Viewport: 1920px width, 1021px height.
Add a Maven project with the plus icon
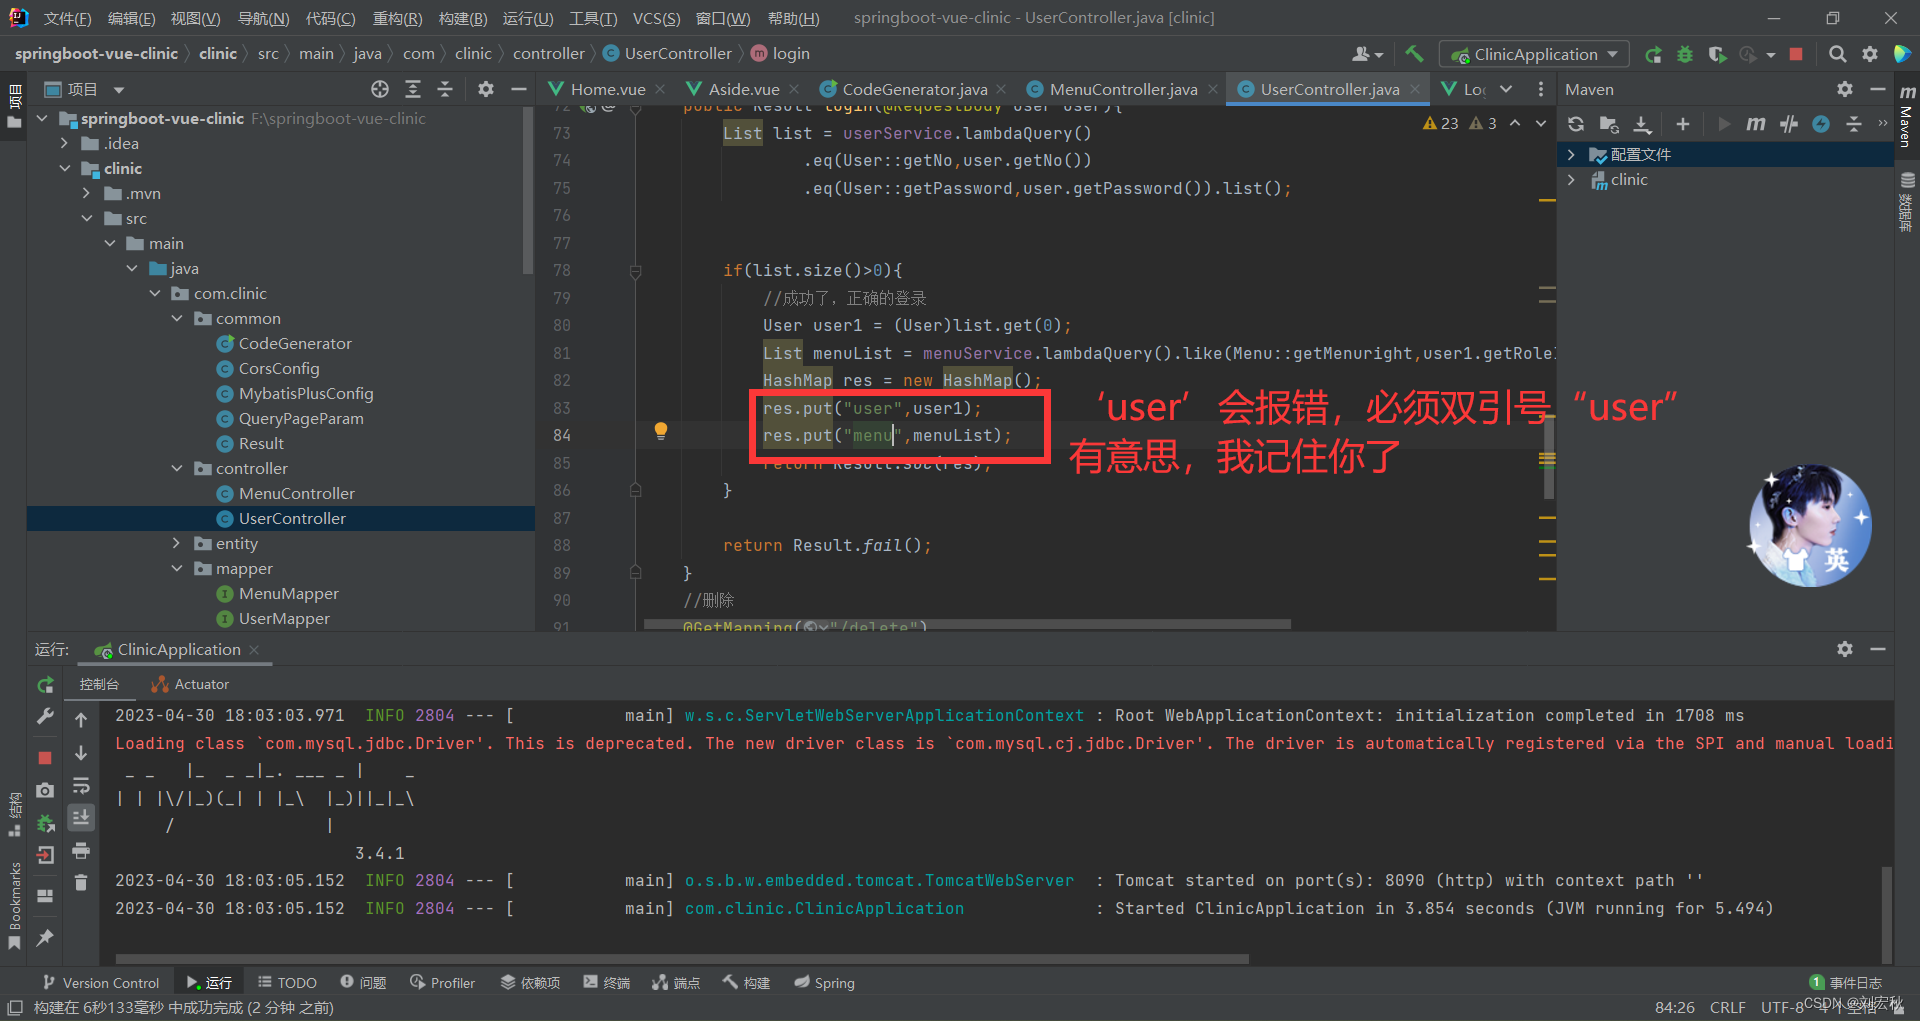[x=1683, y=124]
